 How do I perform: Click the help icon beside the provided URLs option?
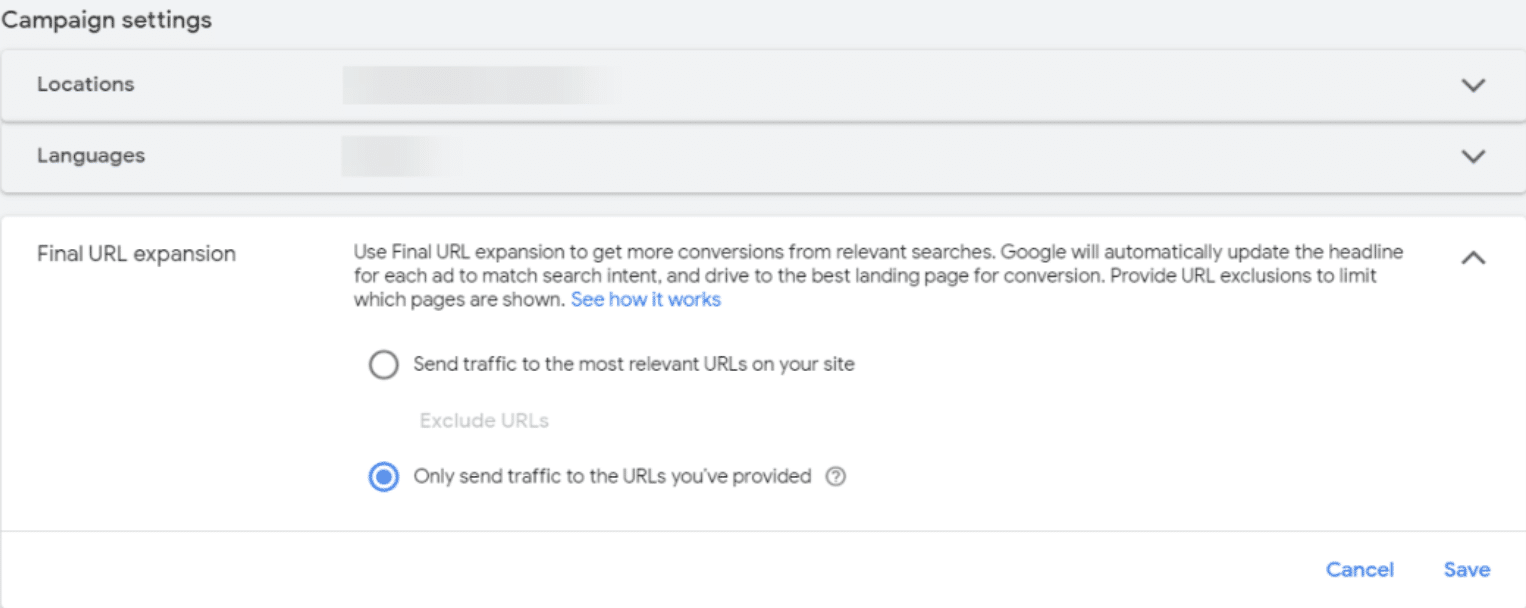[x=836, y=477]
